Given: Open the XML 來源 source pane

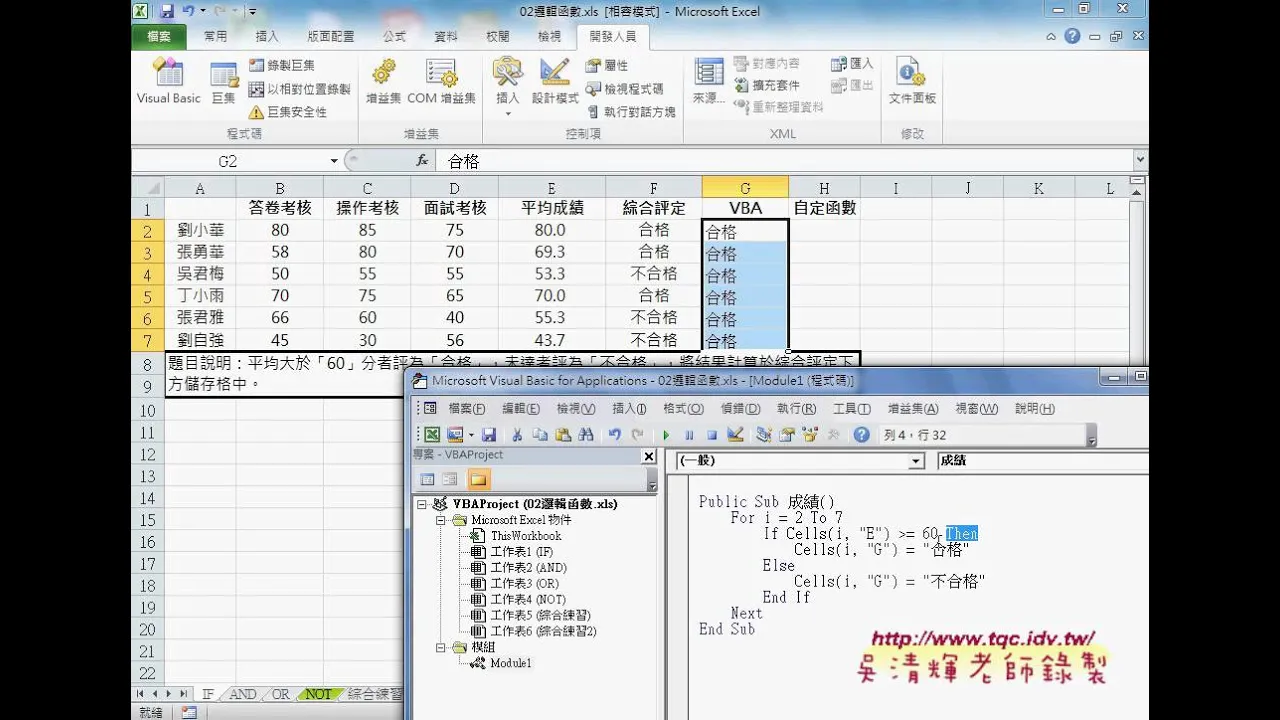Looking at the screenshot, I should [709, 81].
